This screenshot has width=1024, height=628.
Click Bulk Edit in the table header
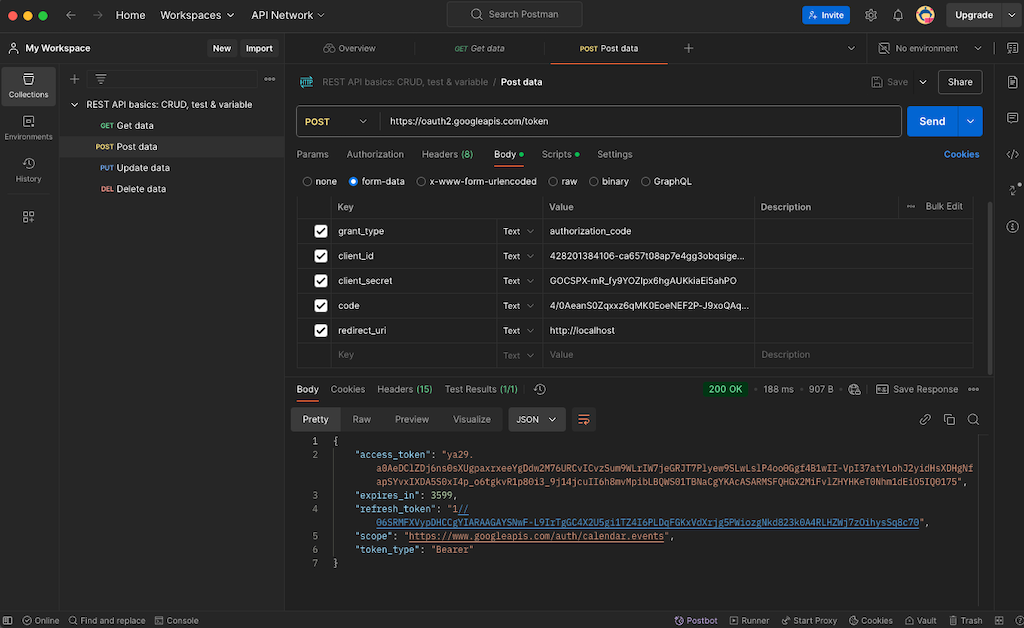click(x=944, y=206)
